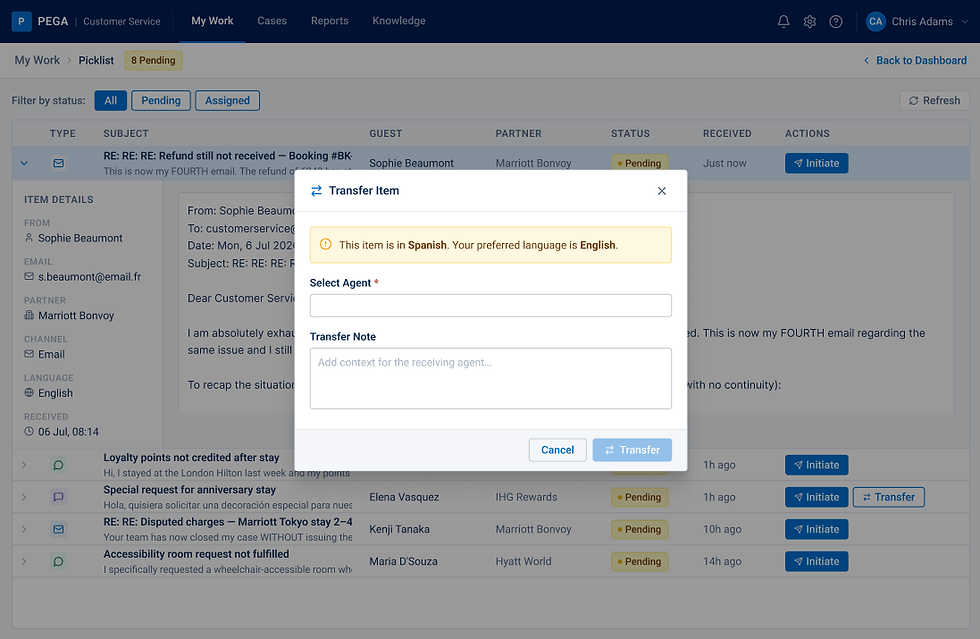
Task: Open the Chris Adams user menu arrow
Action: pos(964,22)
